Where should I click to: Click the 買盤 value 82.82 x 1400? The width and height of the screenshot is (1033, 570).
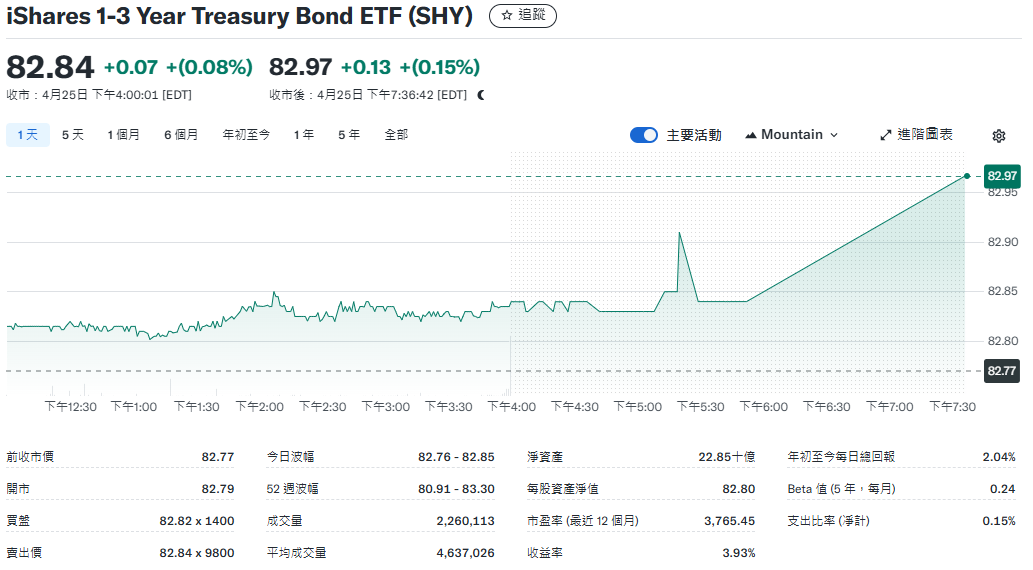(196, 521)
